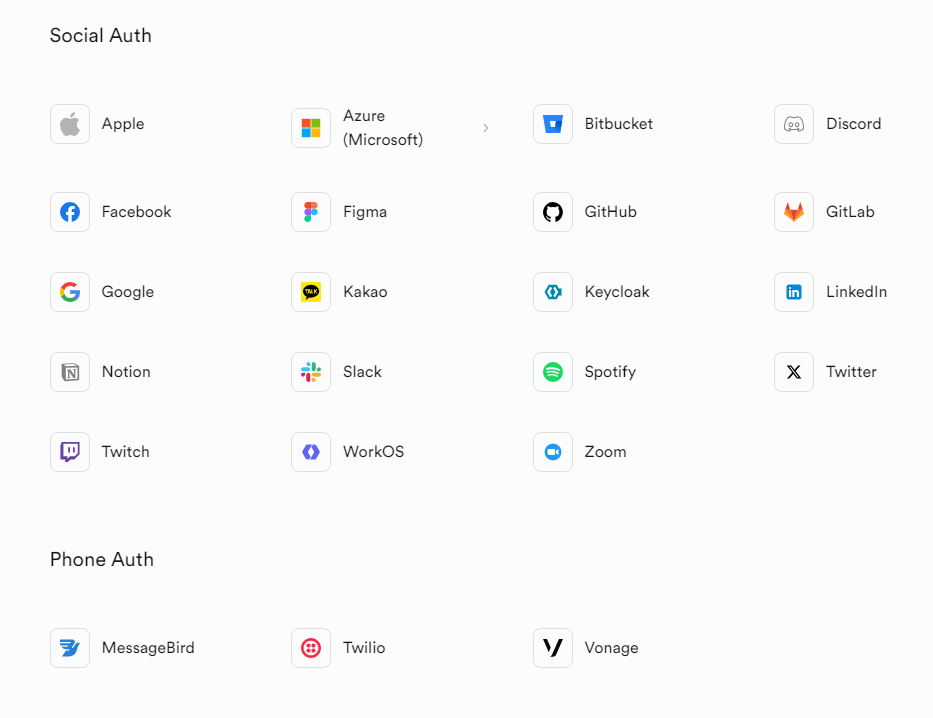Open the Kakao Talk icon
The image size is (933, 718).
point(311,292)
